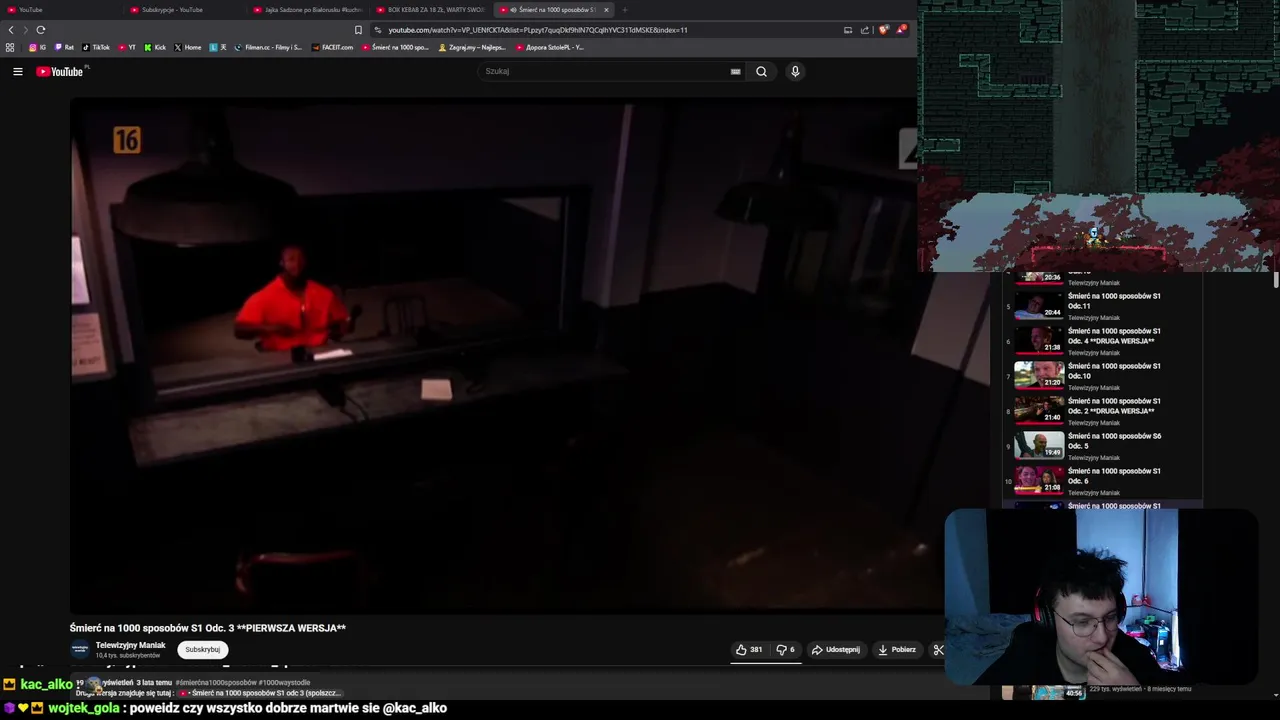Play playlist video S1 Odc. 6

pos(1100,481)
